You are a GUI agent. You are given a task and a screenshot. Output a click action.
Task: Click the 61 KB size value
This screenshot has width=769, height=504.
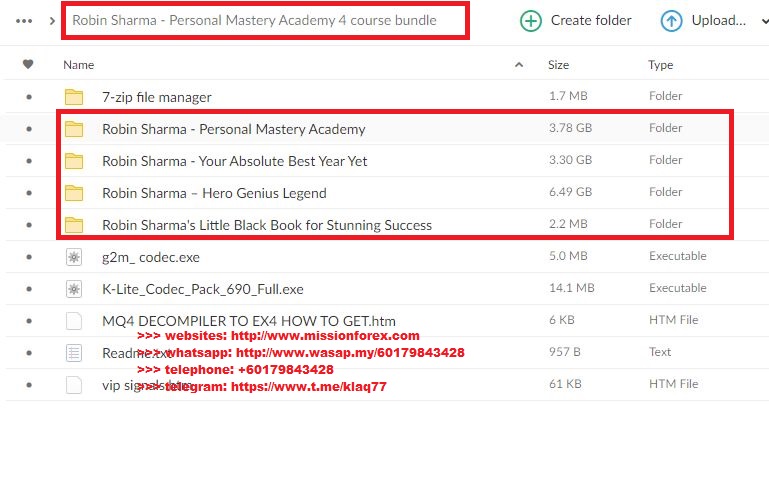pyautogui.click(x=565, y=384)
